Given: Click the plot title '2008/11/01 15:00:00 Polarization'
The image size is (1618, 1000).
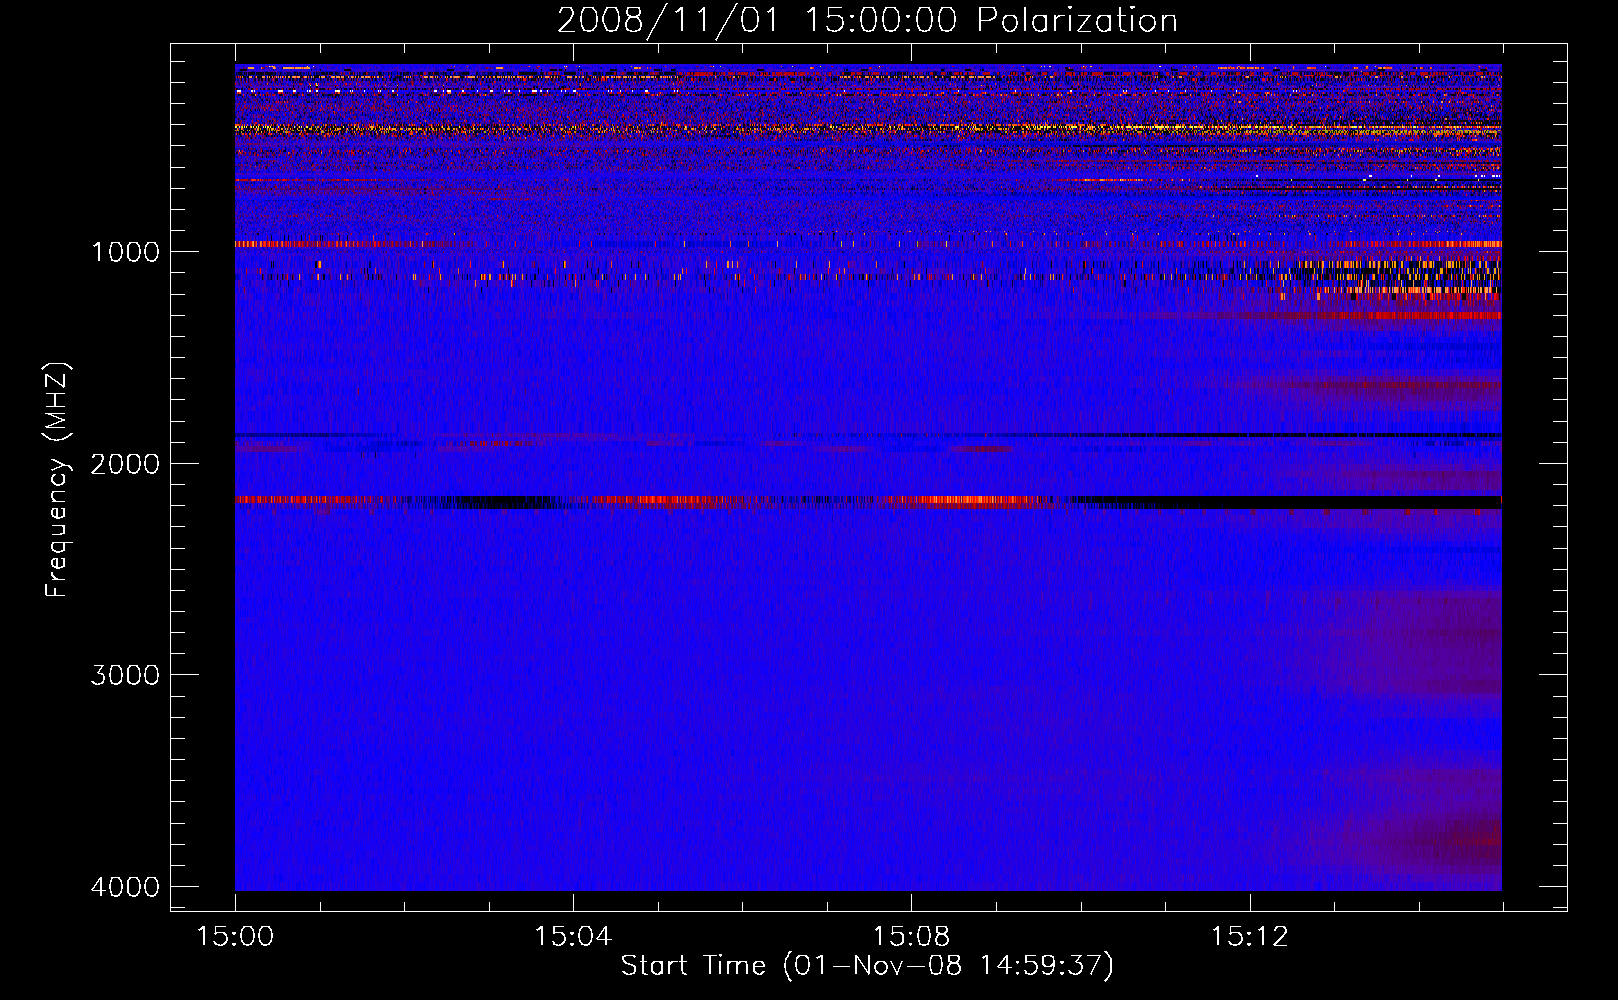Looking at the screenshot, I should coord(867,21).
